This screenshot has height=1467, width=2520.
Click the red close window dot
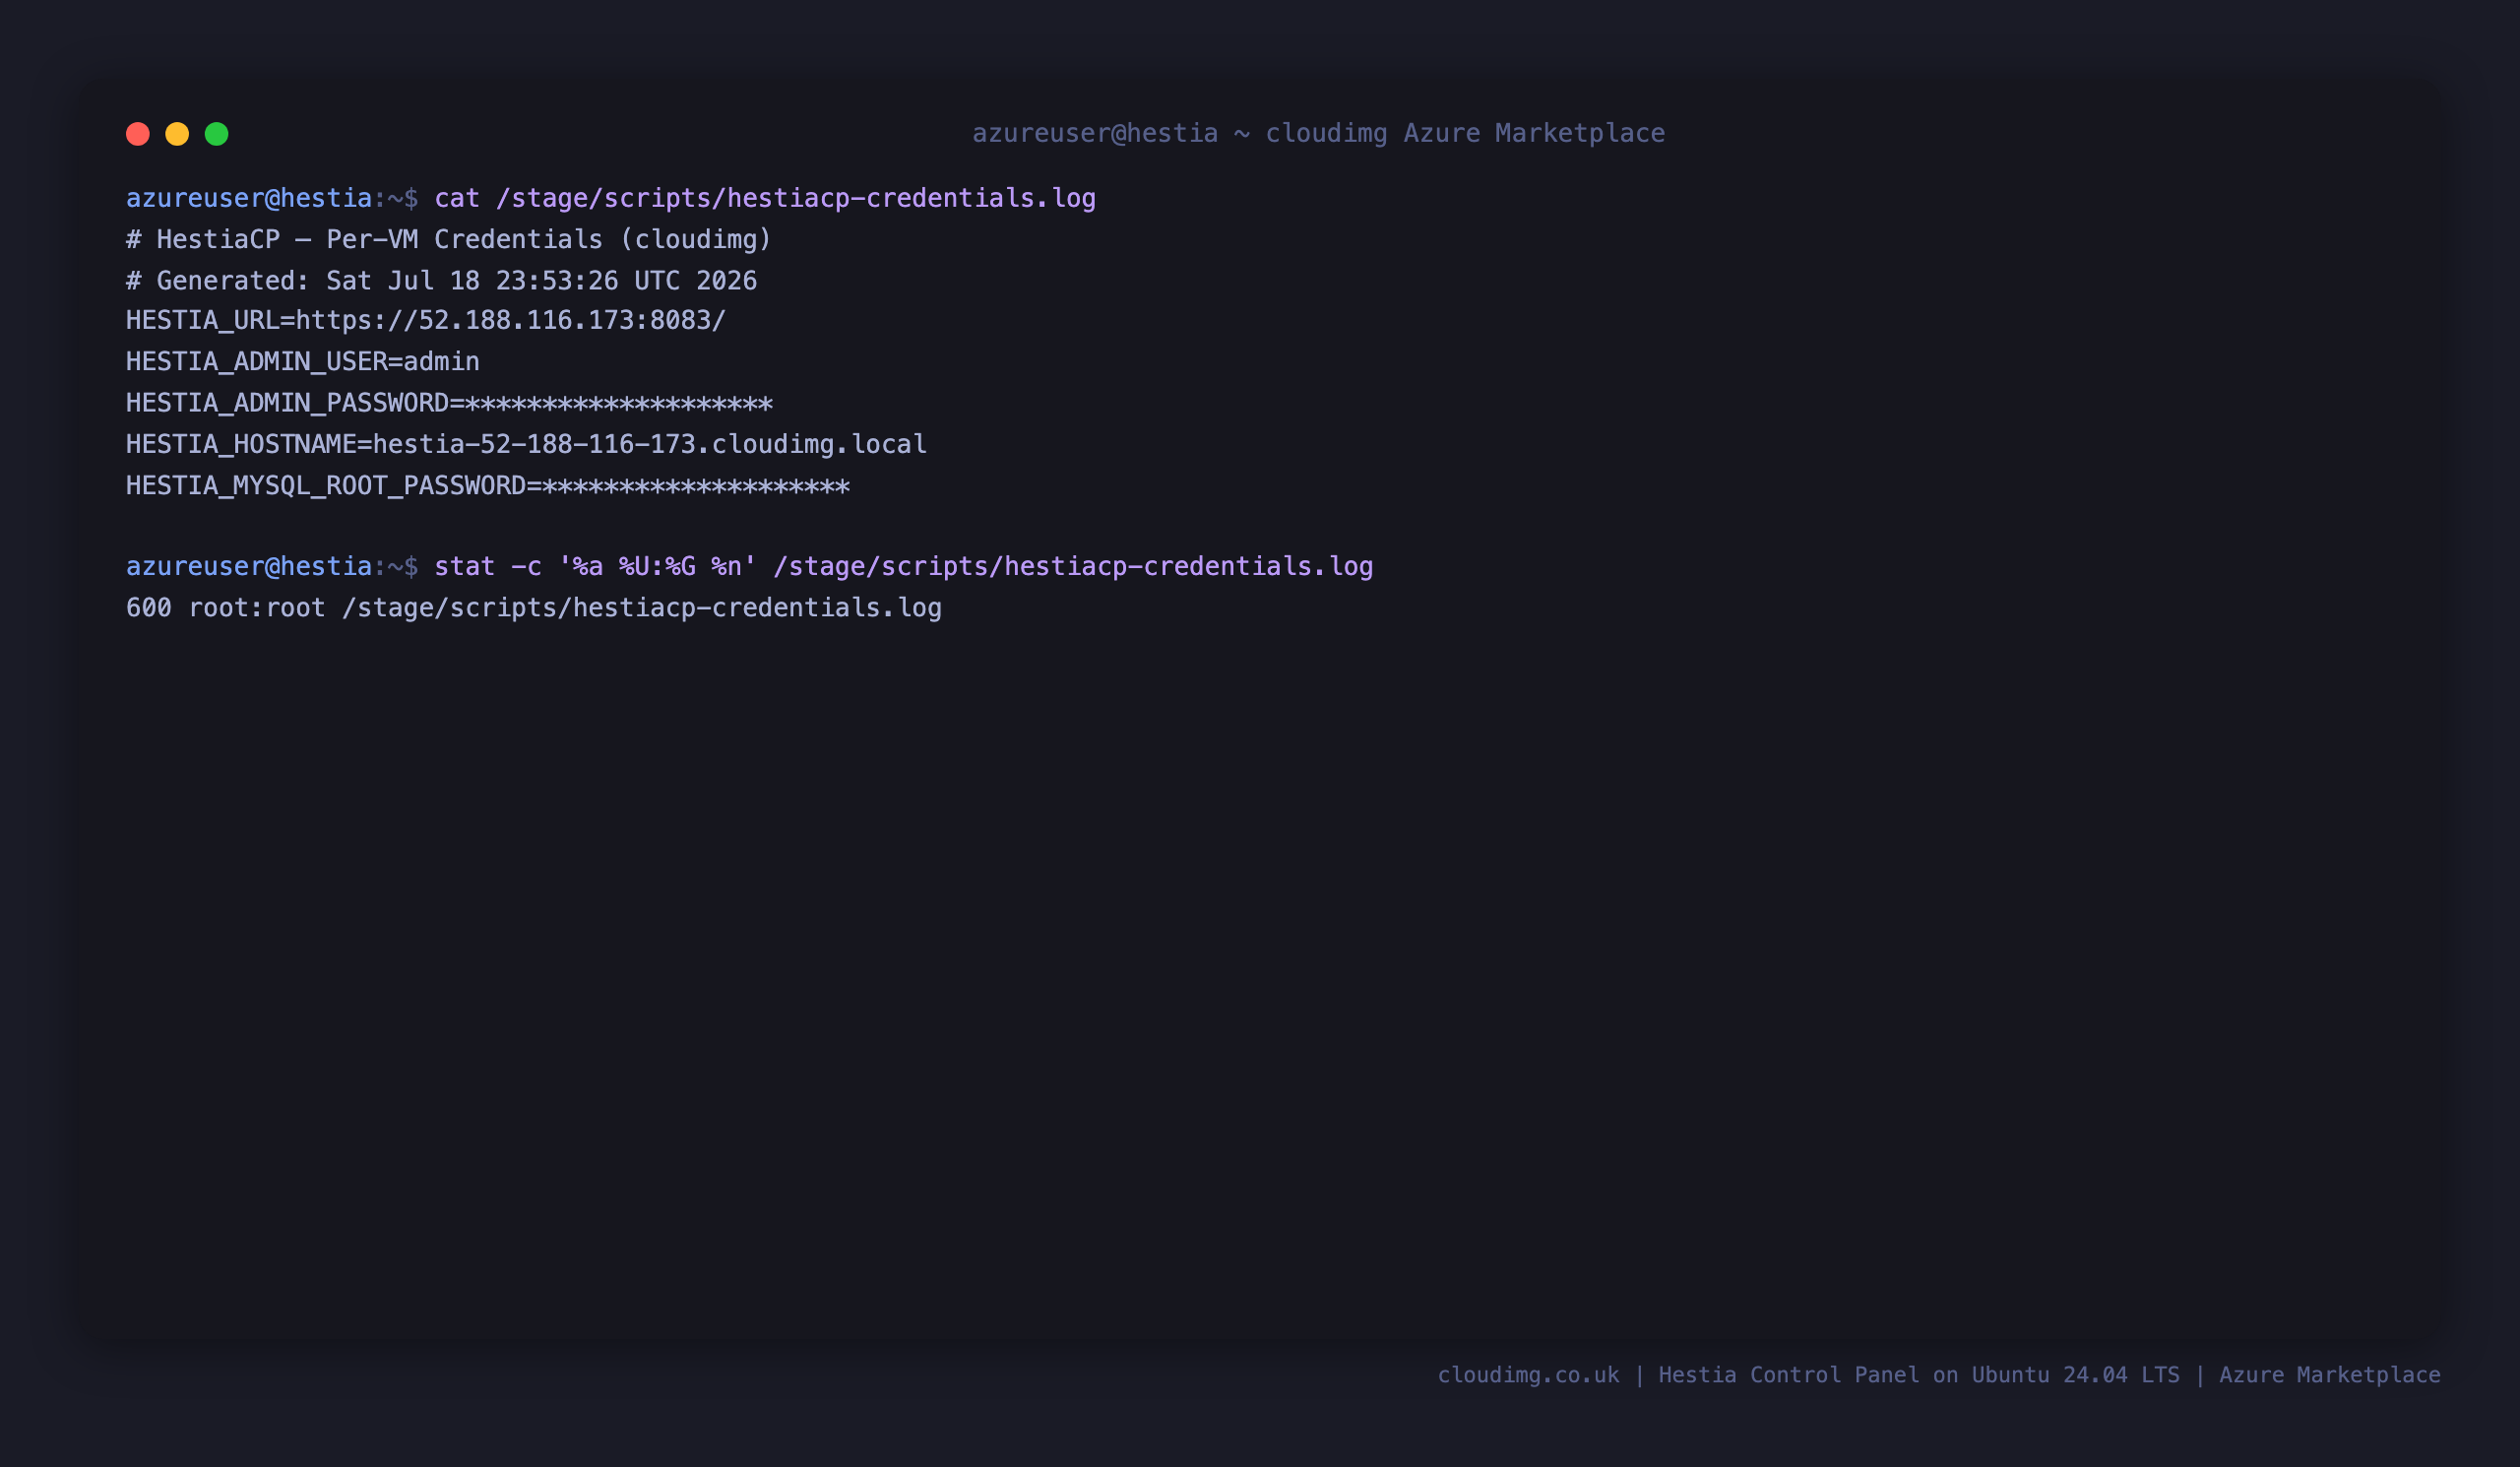(138, 134)
